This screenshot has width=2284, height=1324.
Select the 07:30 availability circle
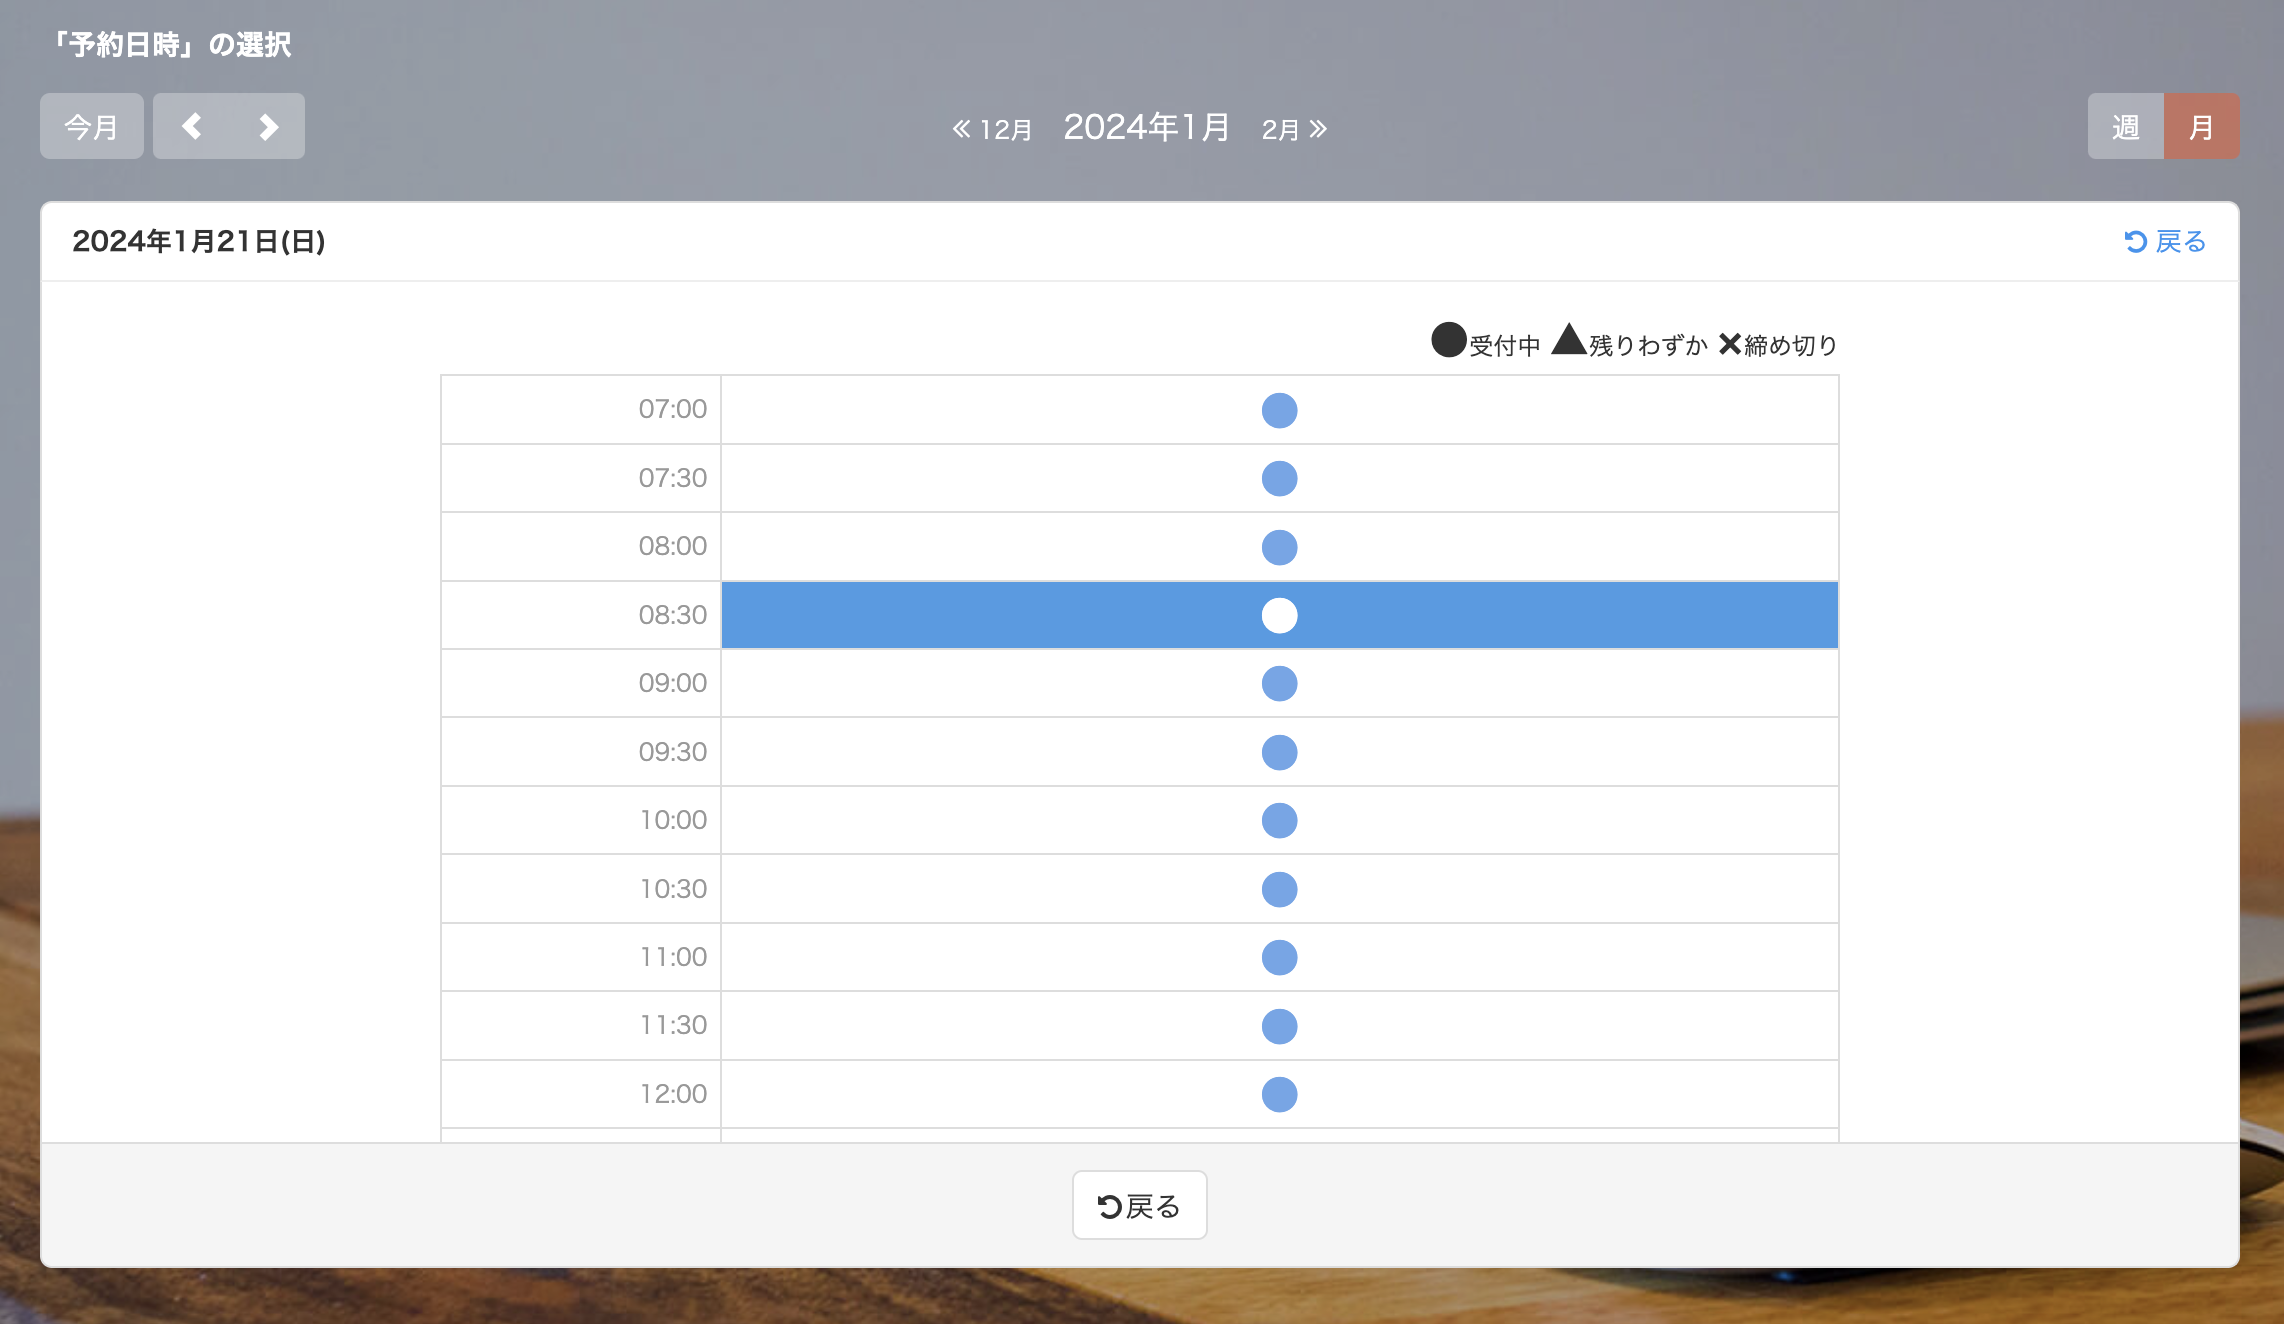[1279, 478]
